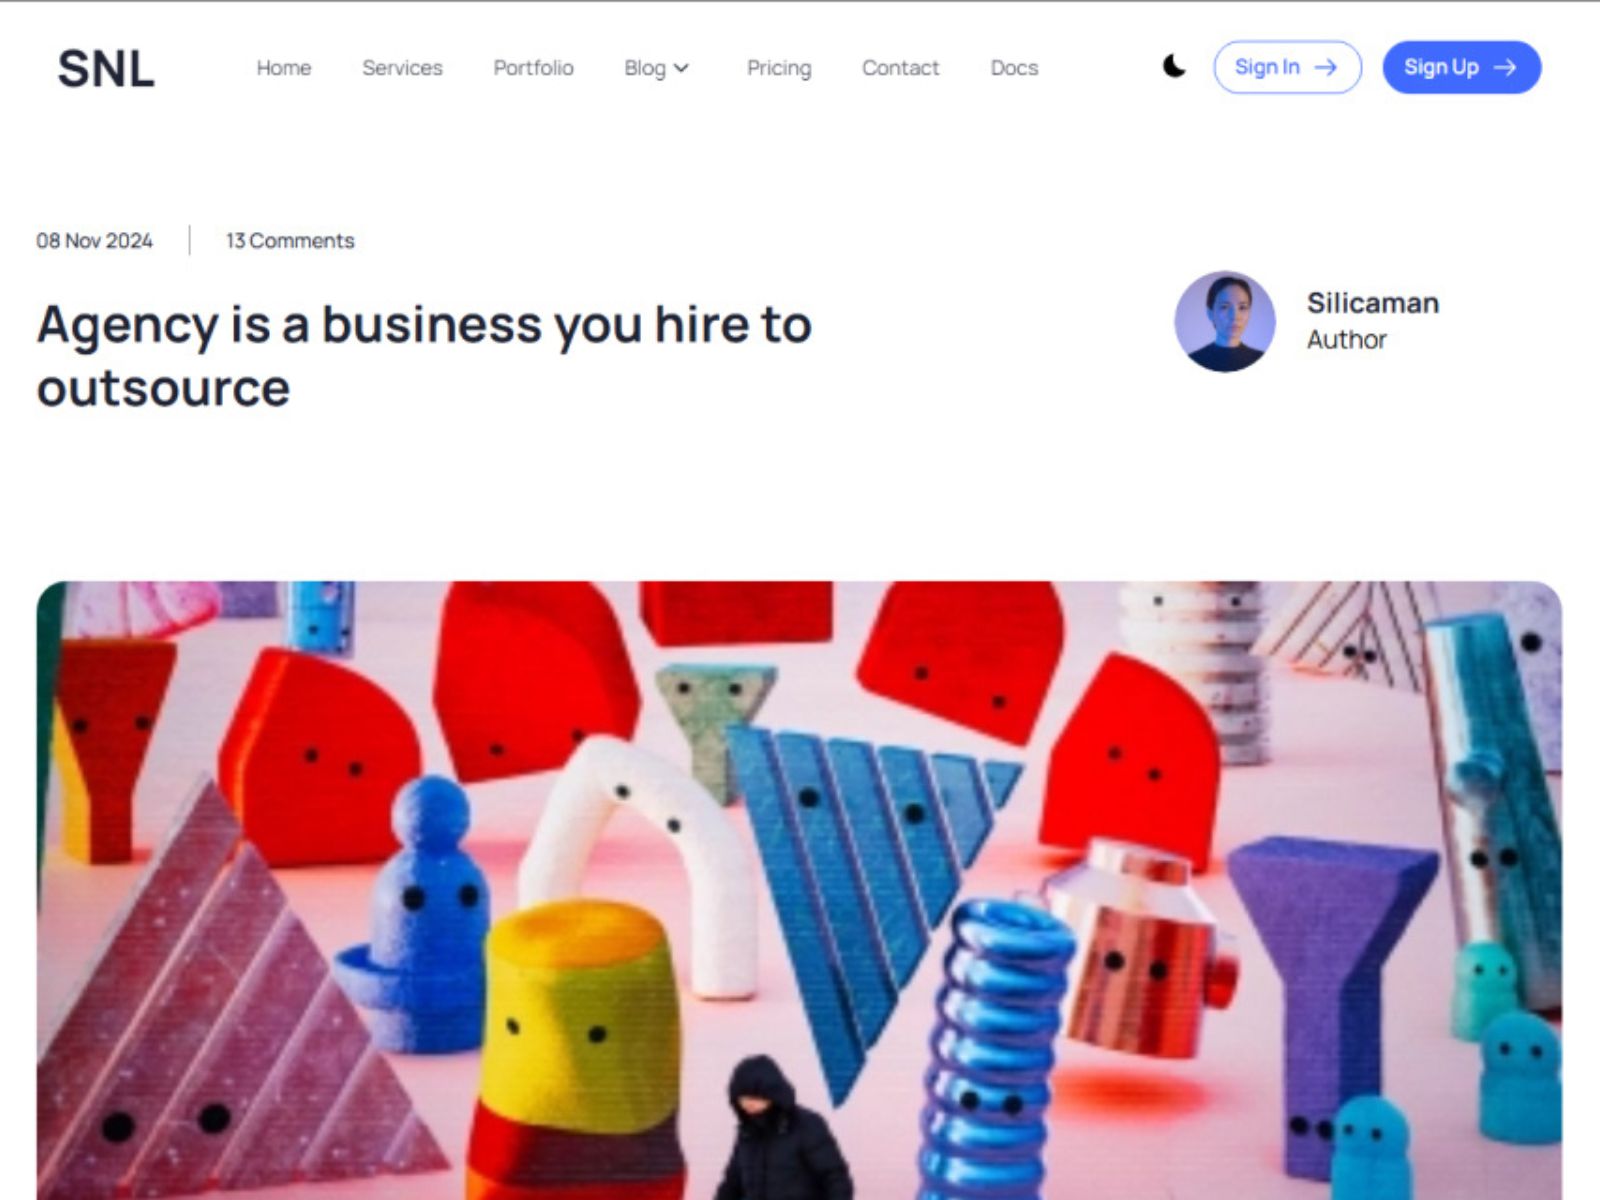This screenshot has height=1200, width=1600.
Task: Click the Sign In button
Action: tap(1287, 67)
